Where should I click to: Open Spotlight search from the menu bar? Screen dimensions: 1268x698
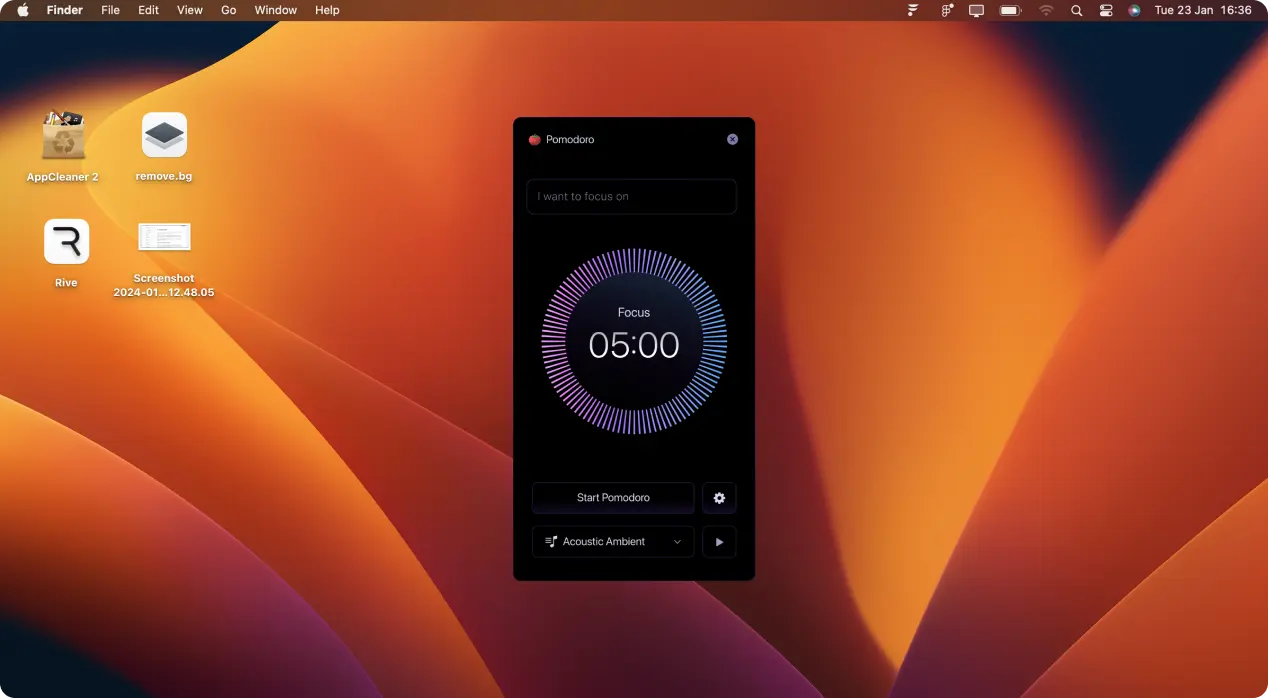pos(1076,10)
